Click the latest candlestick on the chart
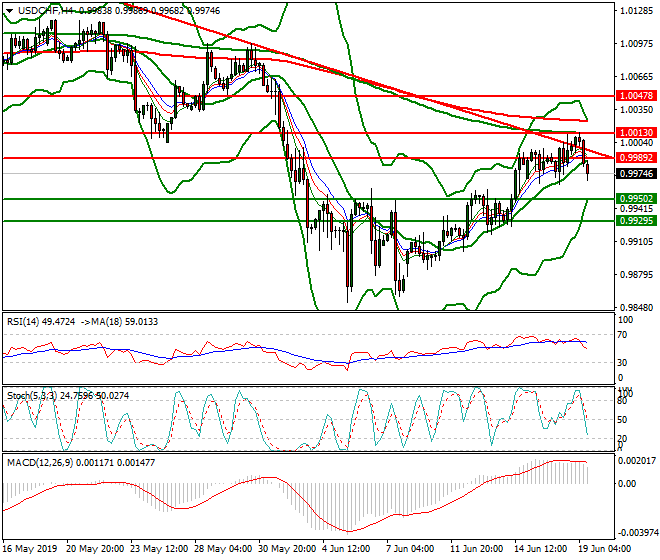 [588, 170]
